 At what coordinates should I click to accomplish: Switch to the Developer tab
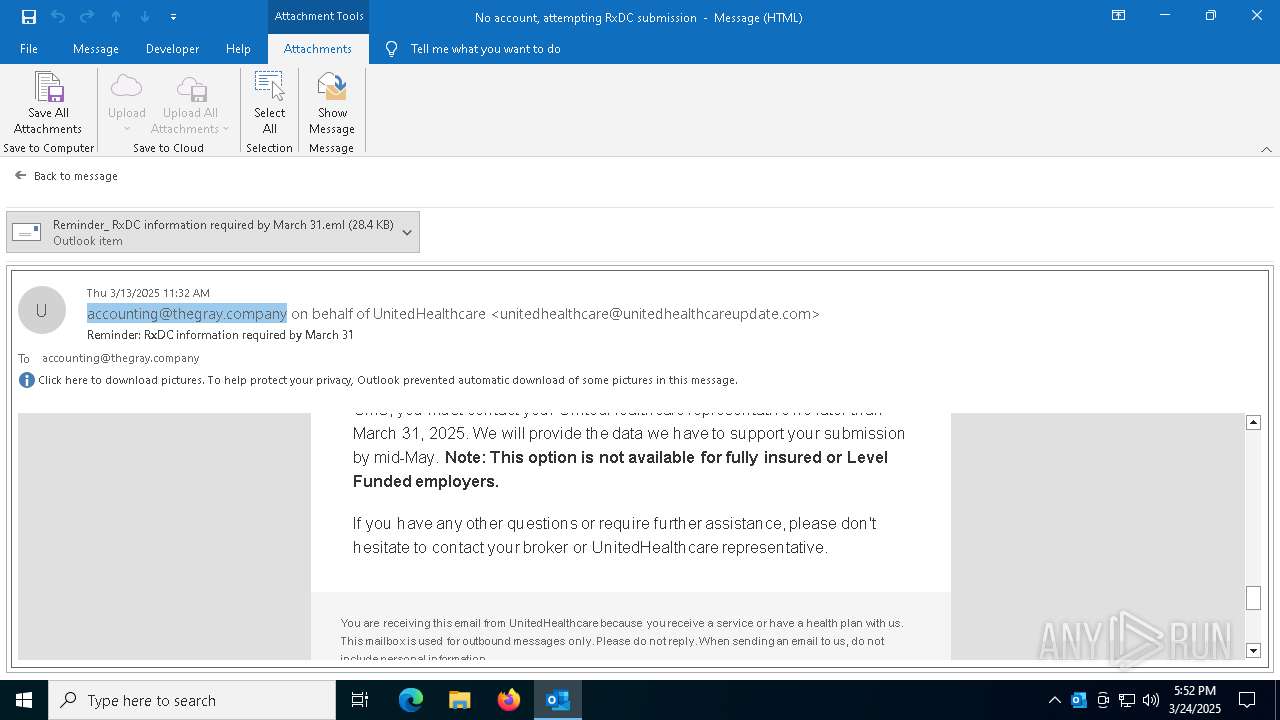[172, 48]
